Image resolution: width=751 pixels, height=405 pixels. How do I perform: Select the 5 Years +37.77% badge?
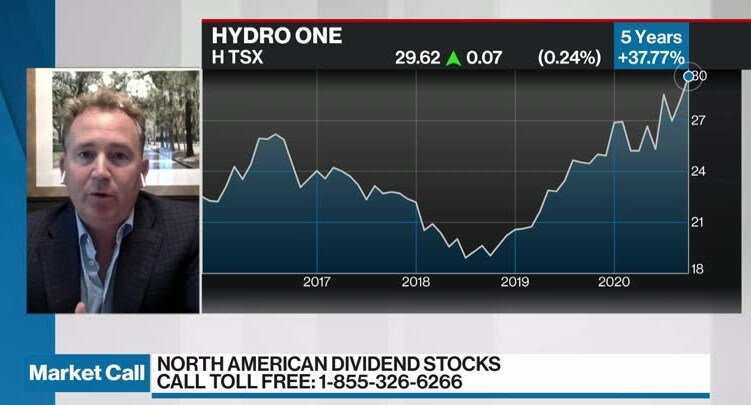651,47
